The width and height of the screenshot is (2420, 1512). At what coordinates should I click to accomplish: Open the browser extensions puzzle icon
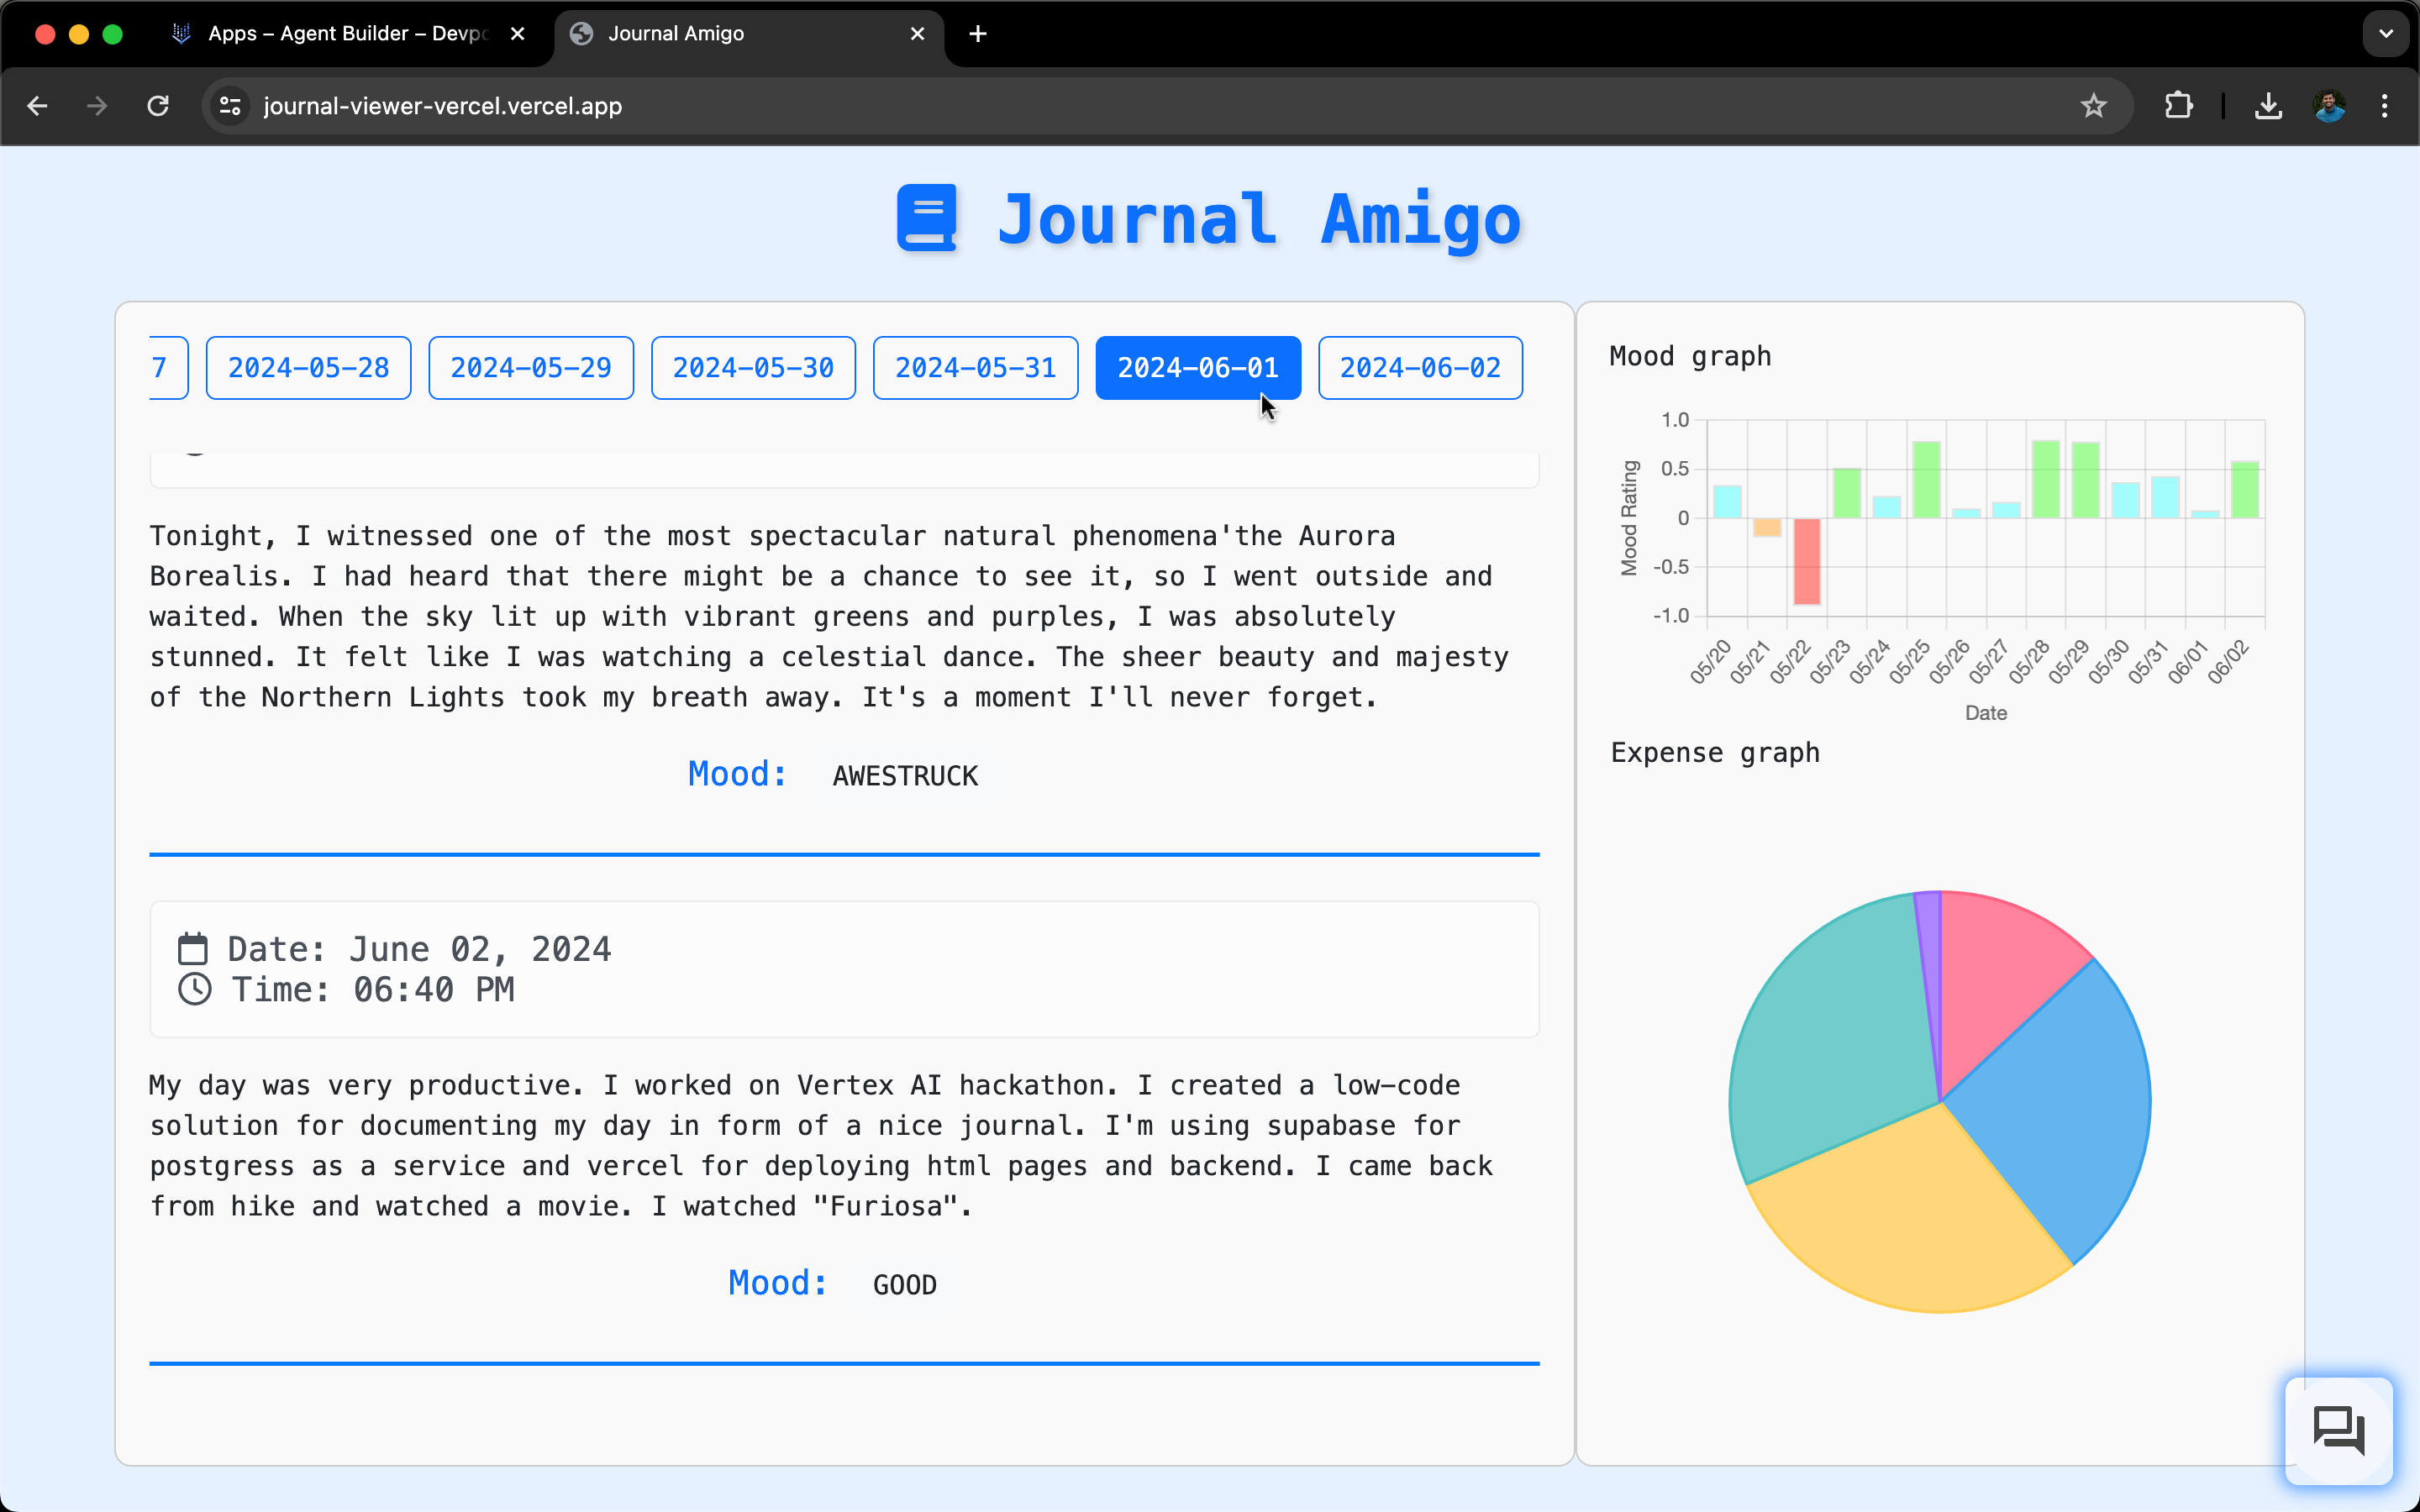(2178, 106)
